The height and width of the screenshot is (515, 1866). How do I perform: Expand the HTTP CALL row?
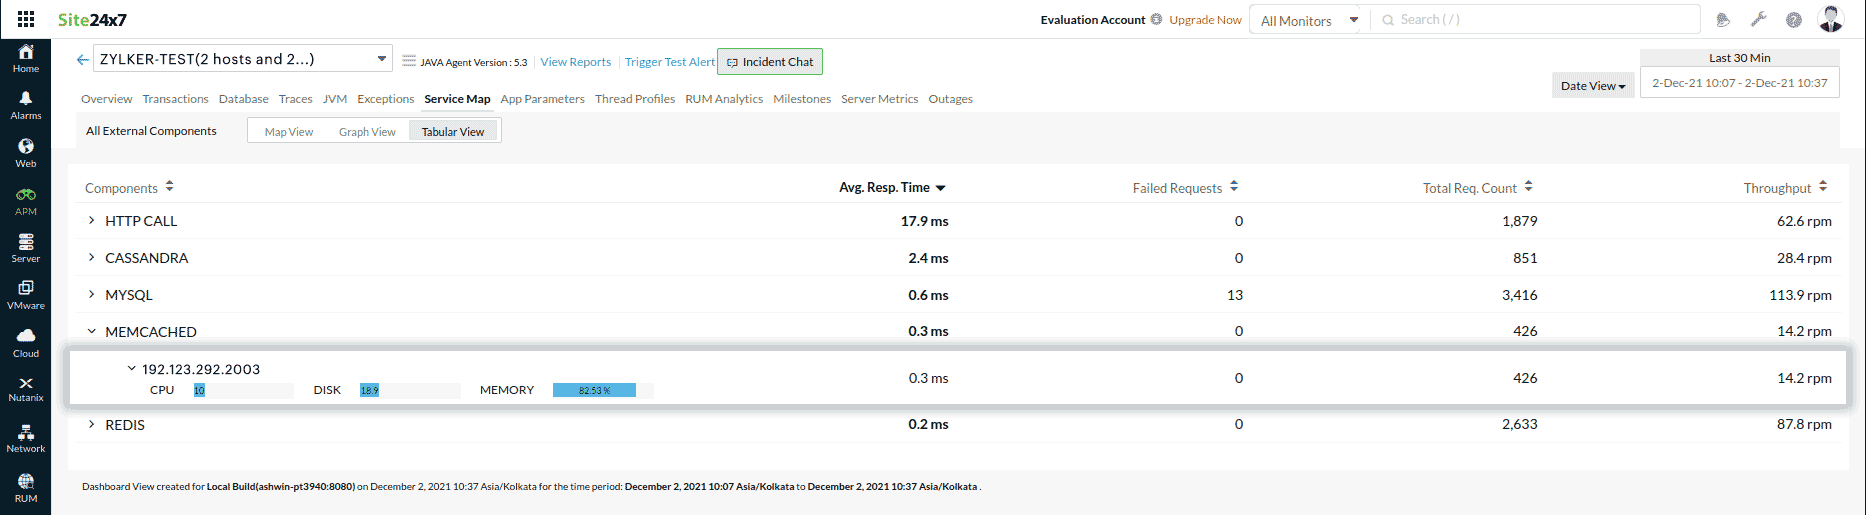coord(92,220)
